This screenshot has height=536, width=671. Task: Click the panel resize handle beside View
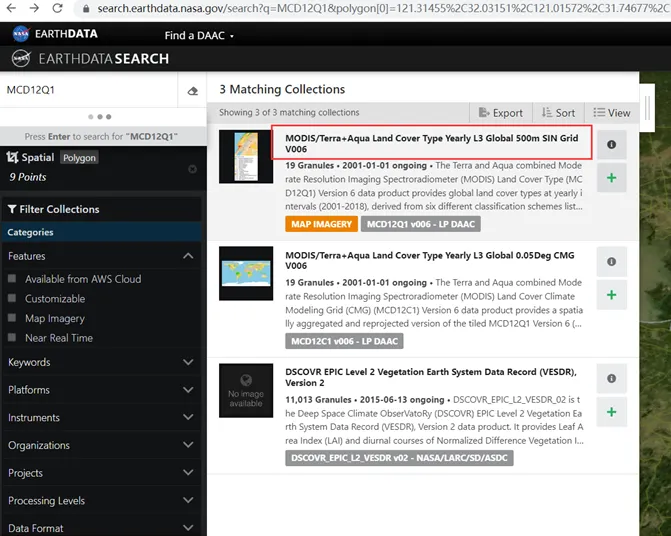(x=647, y=108)
